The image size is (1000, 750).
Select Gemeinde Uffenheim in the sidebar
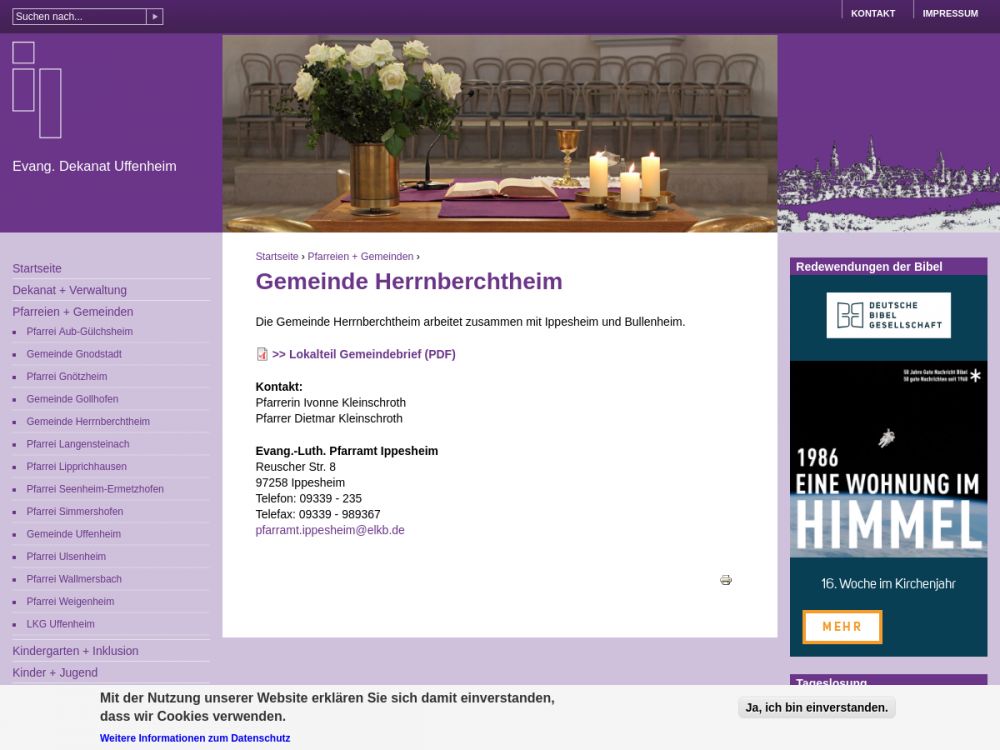click(x=73, y=534)
